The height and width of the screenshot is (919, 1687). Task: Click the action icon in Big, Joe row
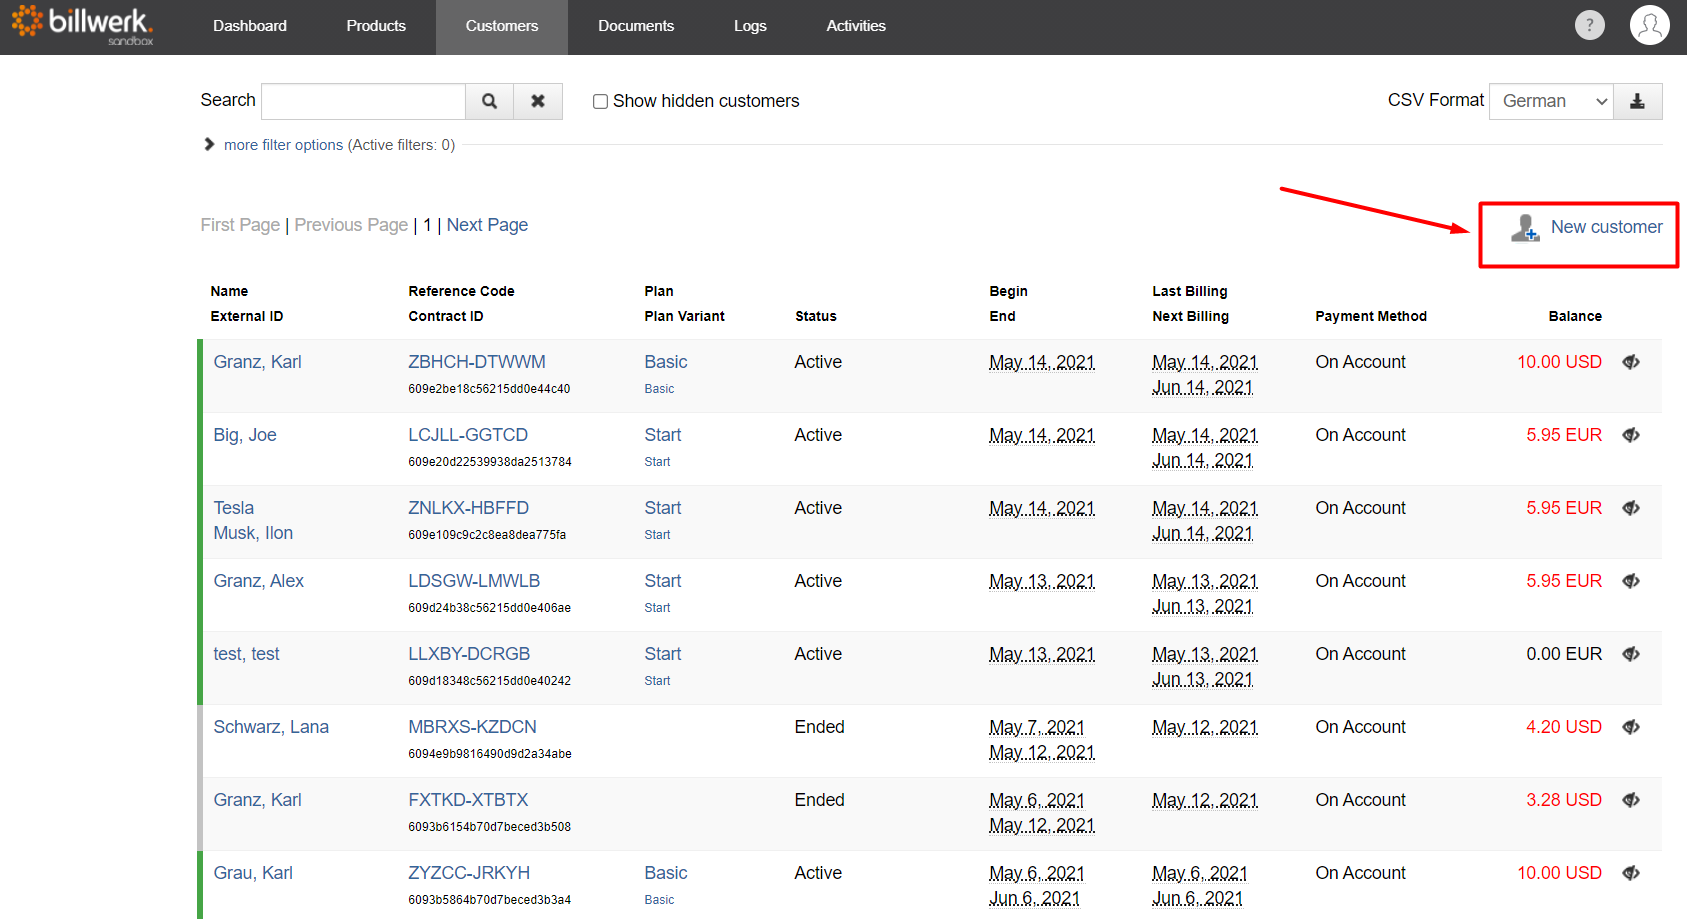tap(1631, 435)
